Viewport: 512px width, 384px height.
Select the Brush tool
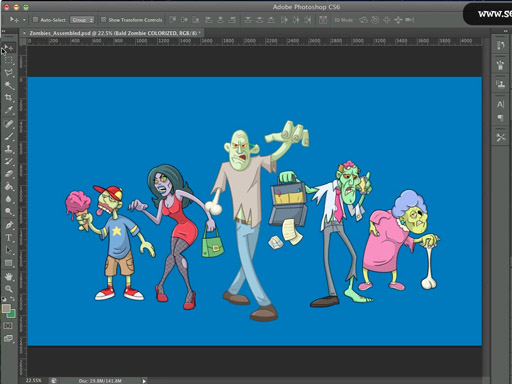9,136
